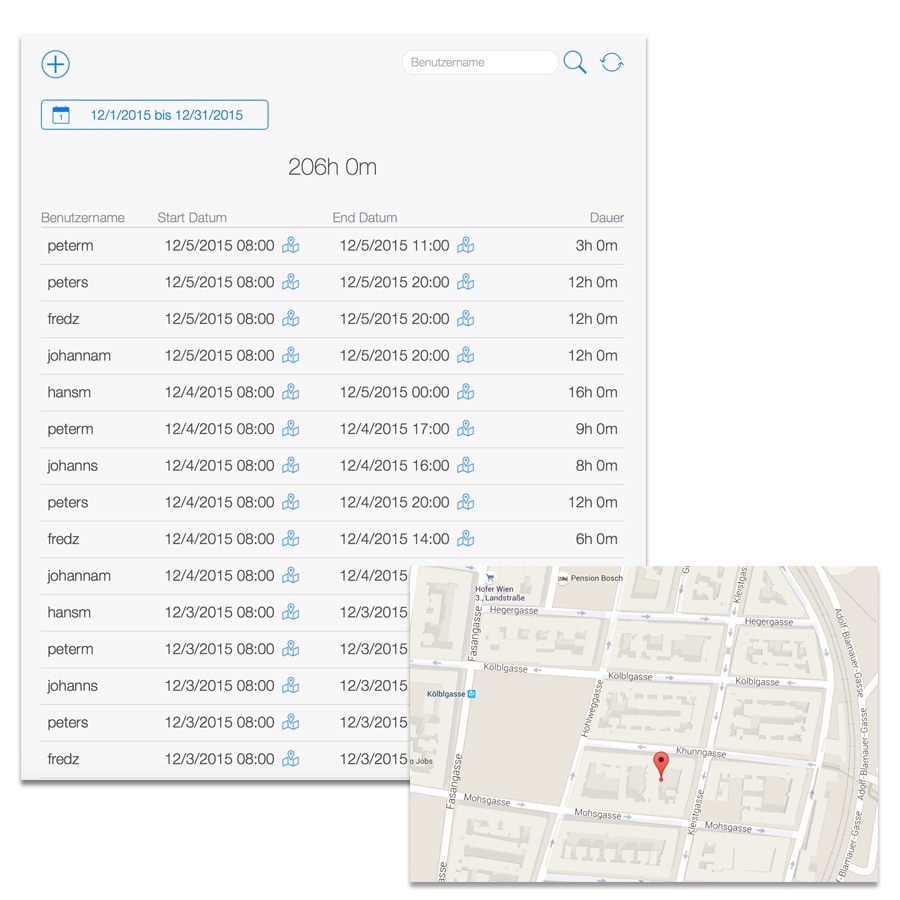
Task: Click the red location pin on the map
Action: pyautogui.click(x=661, y=766)
